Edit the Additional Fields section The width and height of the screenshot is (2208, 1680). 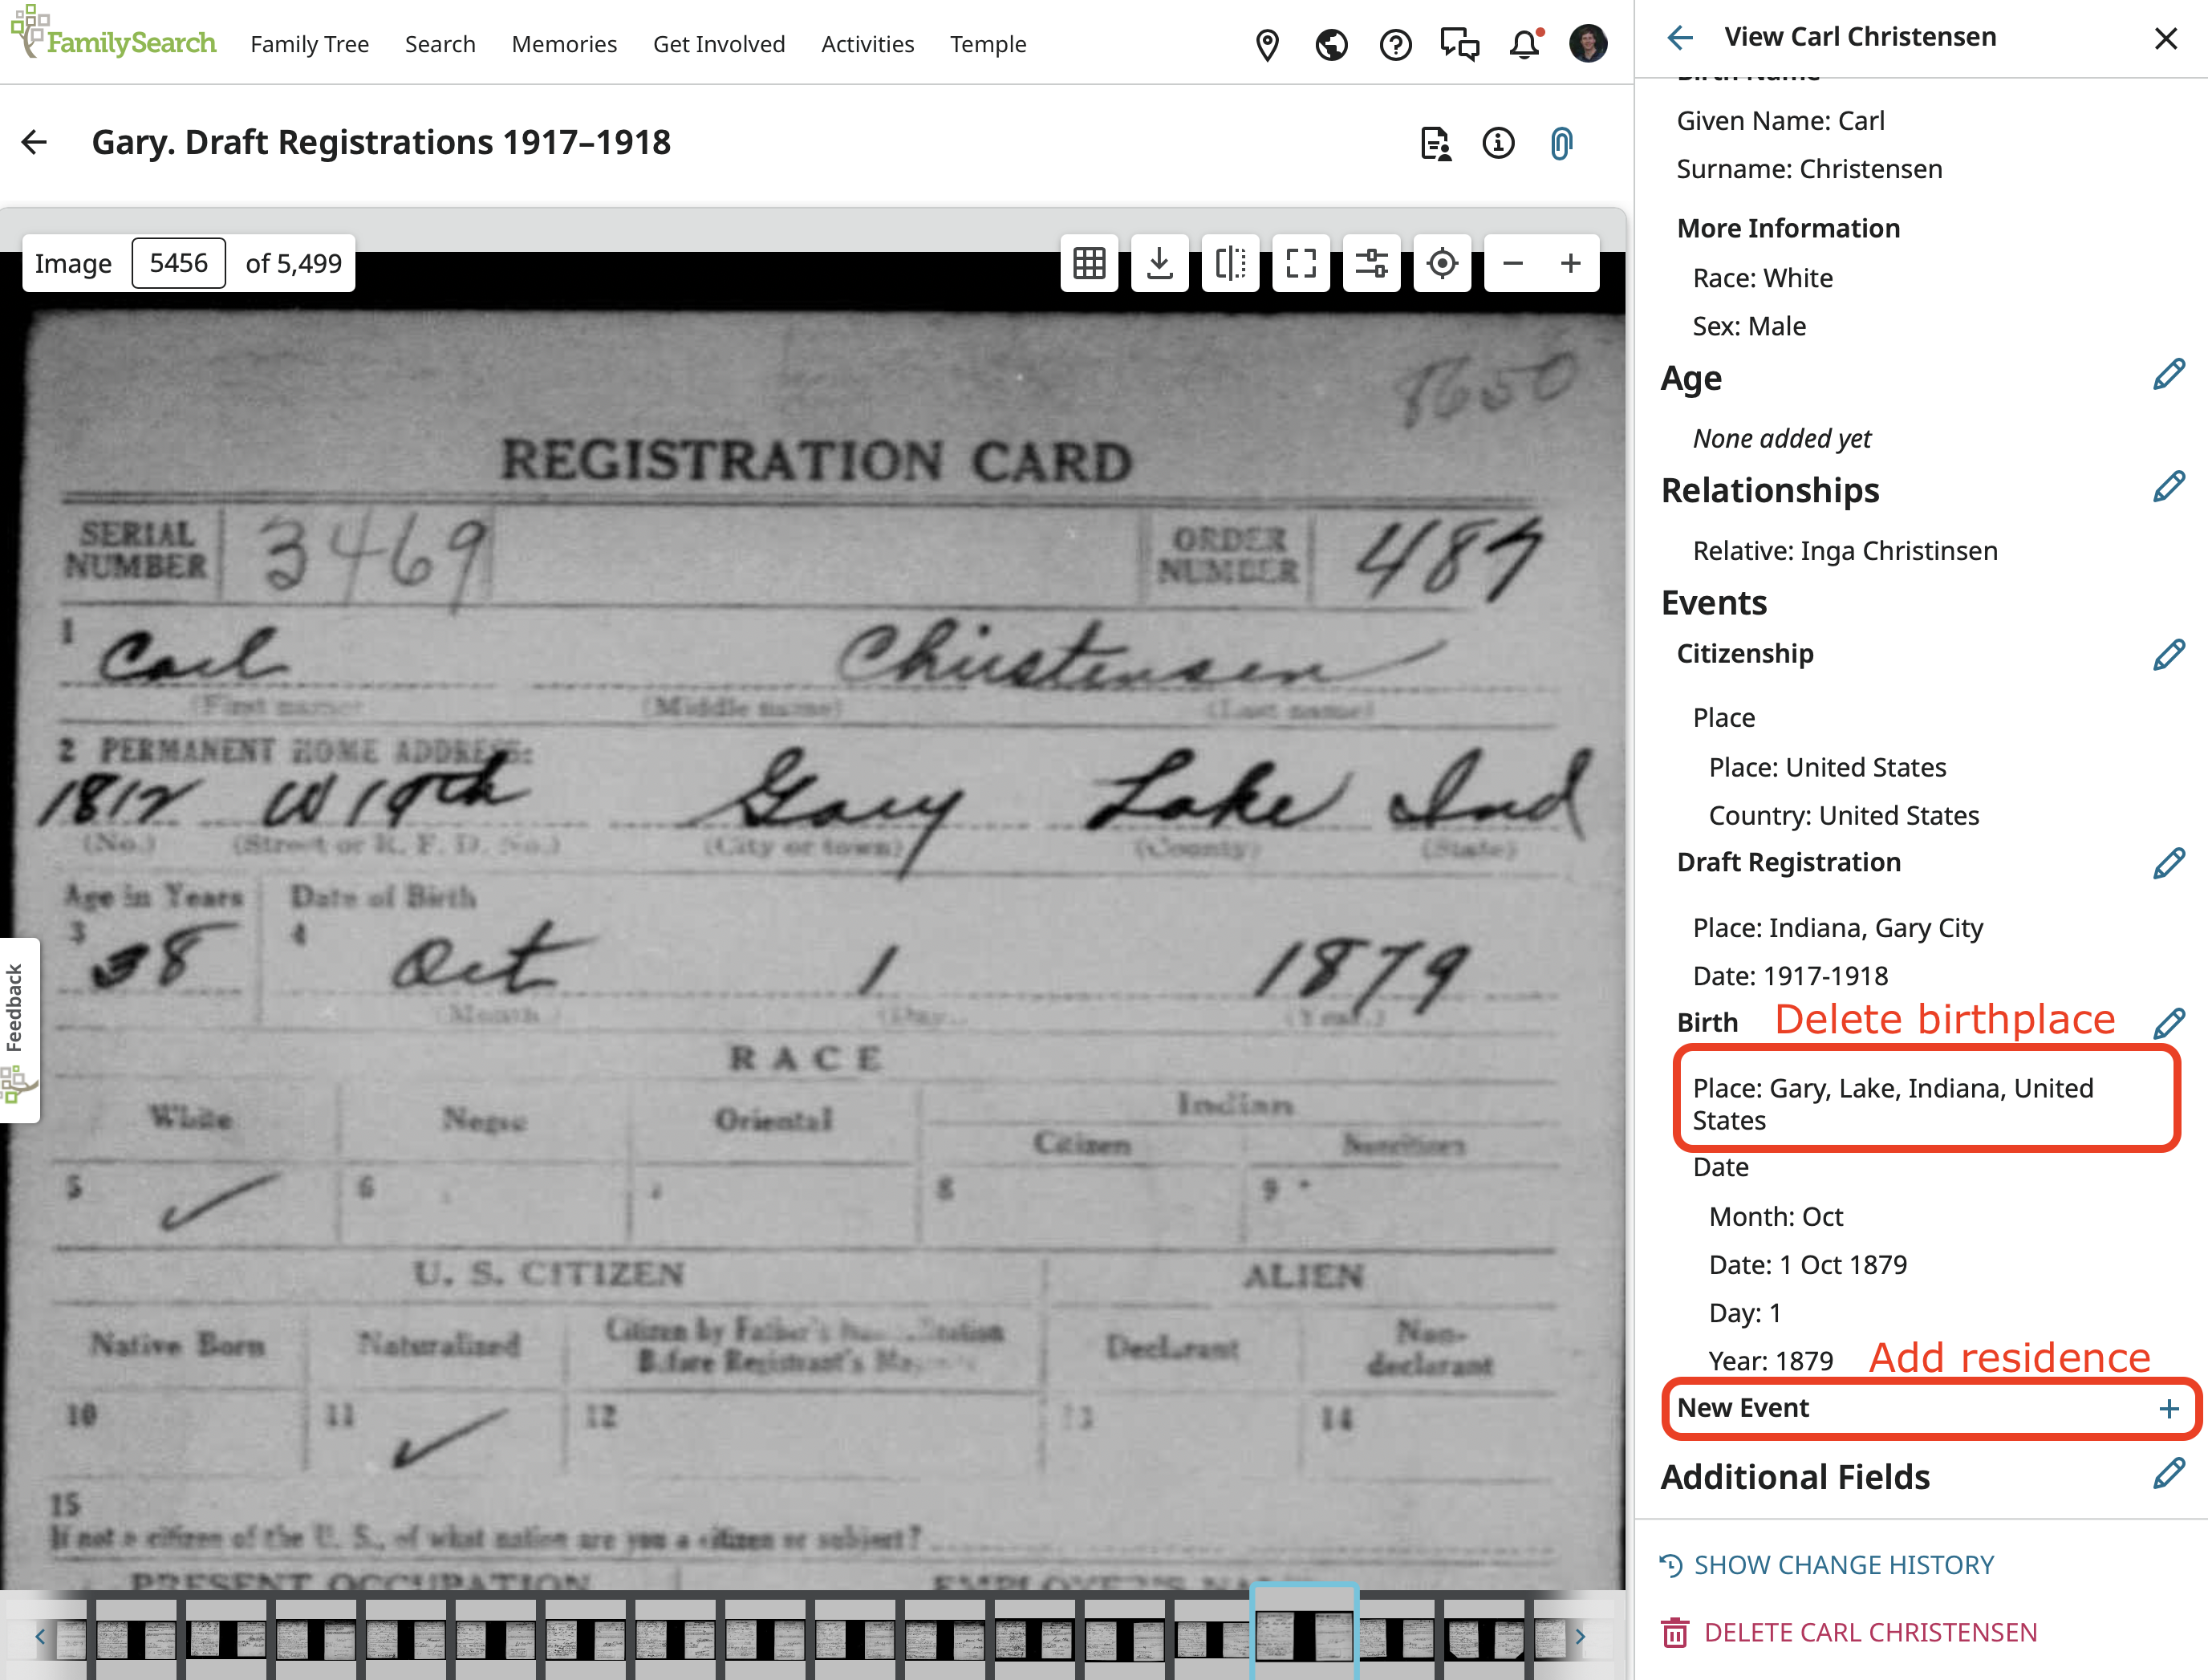[x=2169, y=1473]
